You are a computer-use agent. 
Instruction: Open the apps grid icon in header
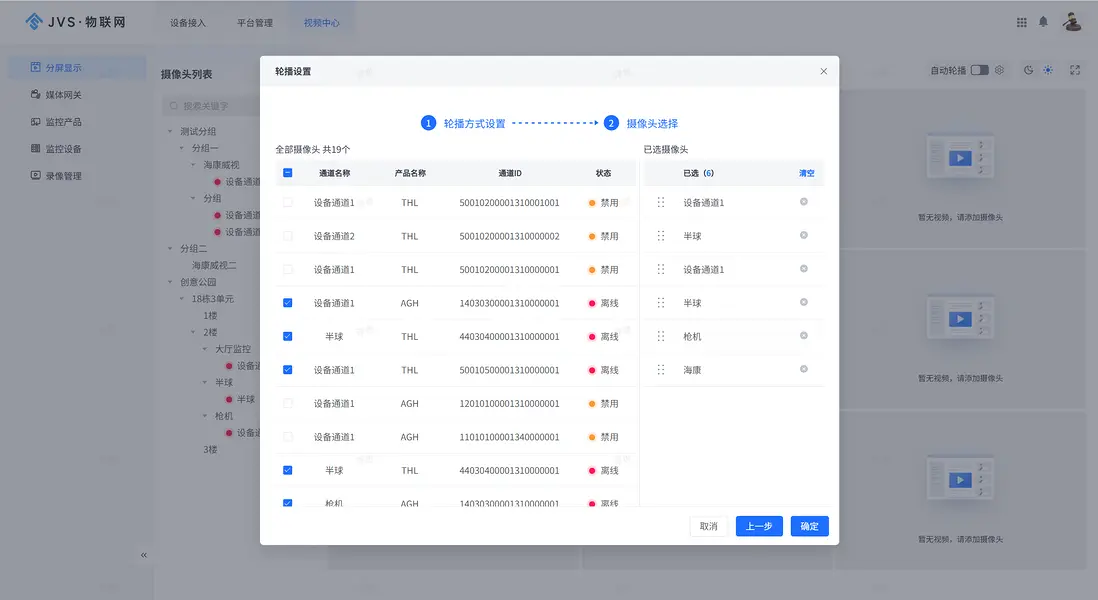tap(1022, 22)
